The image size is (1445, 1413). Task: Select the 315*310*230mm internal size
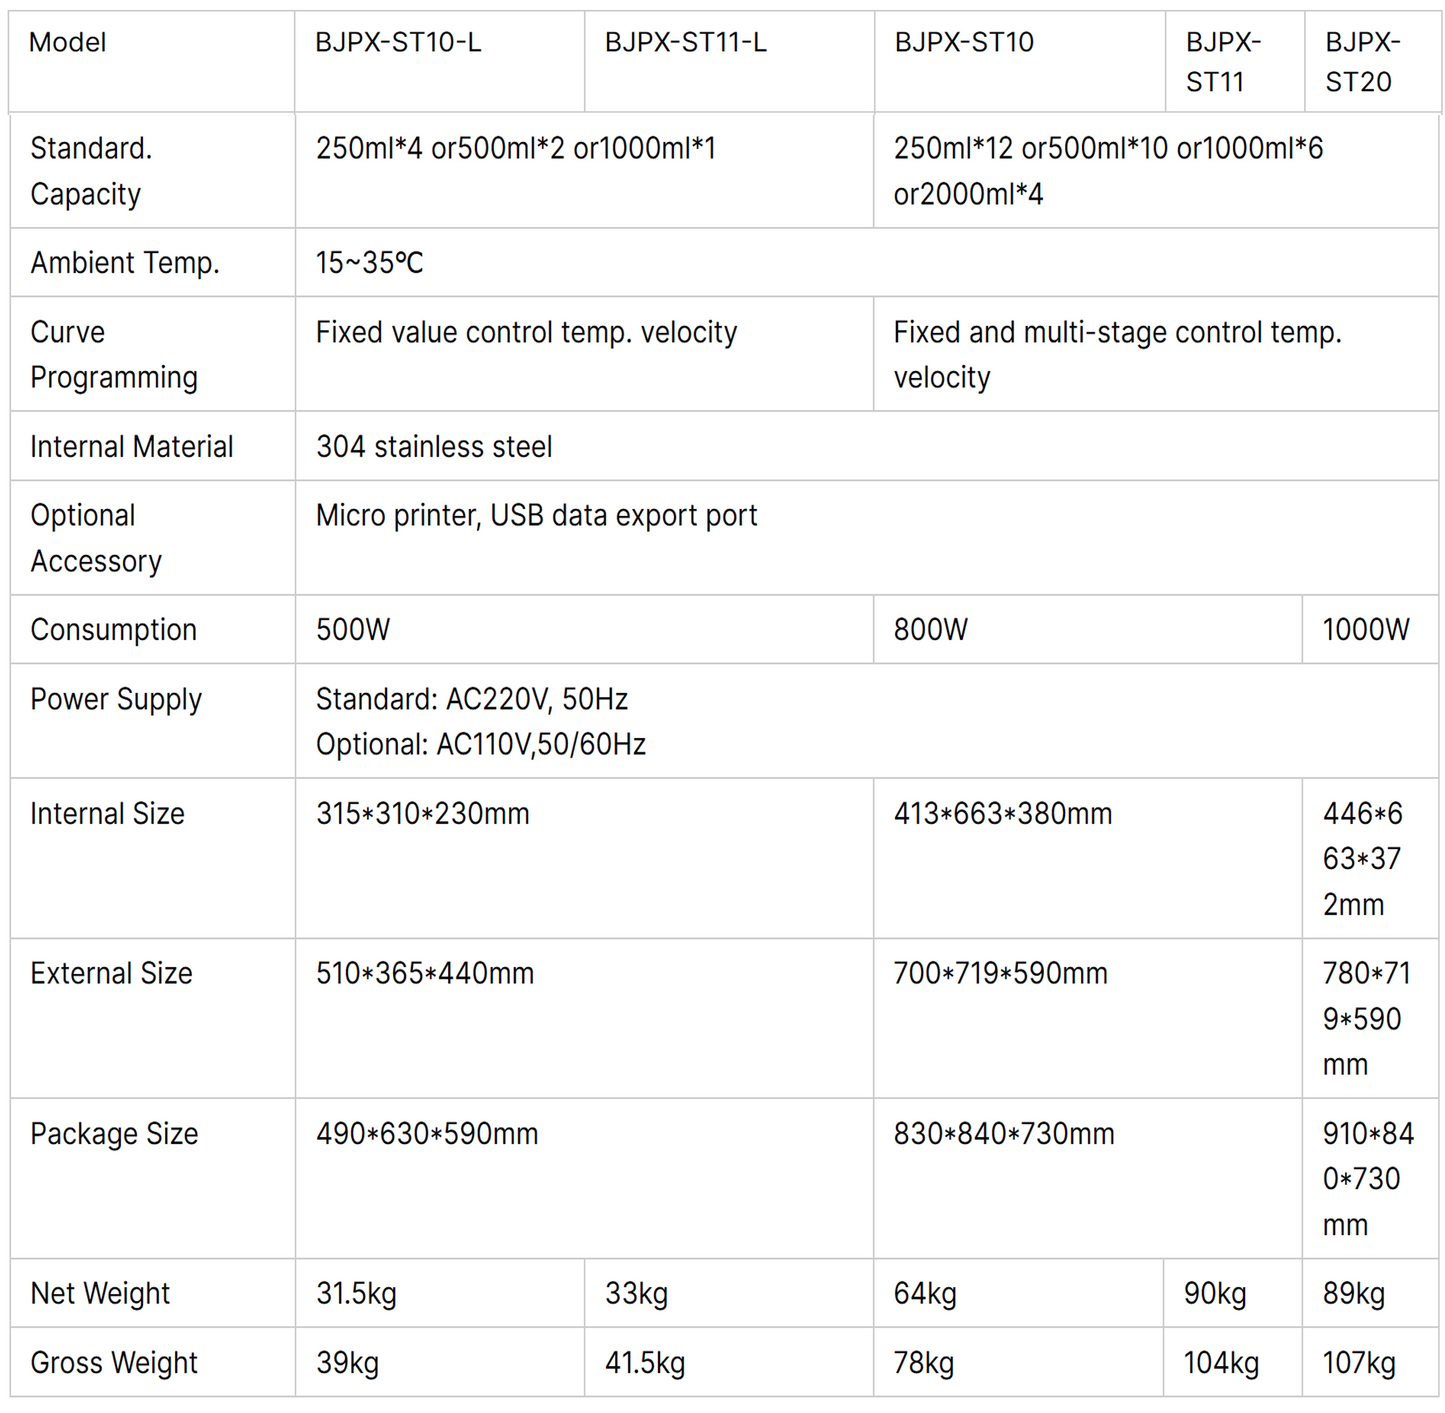[x=423, y=814]
